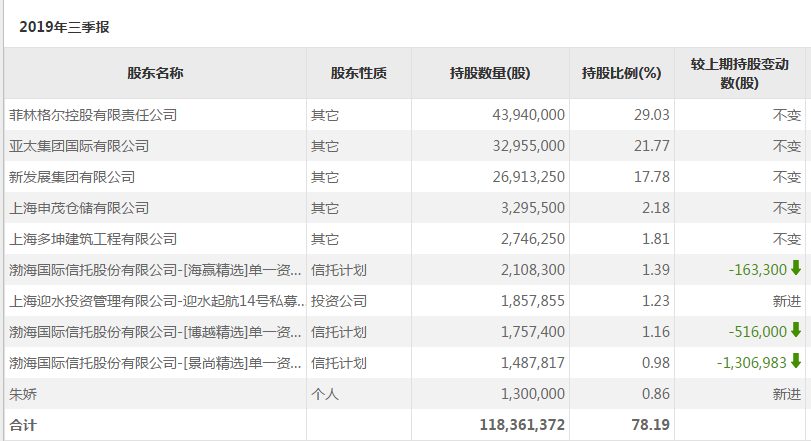Click the percentage value 1.16
811x441 pixels.
pos(656,332)
